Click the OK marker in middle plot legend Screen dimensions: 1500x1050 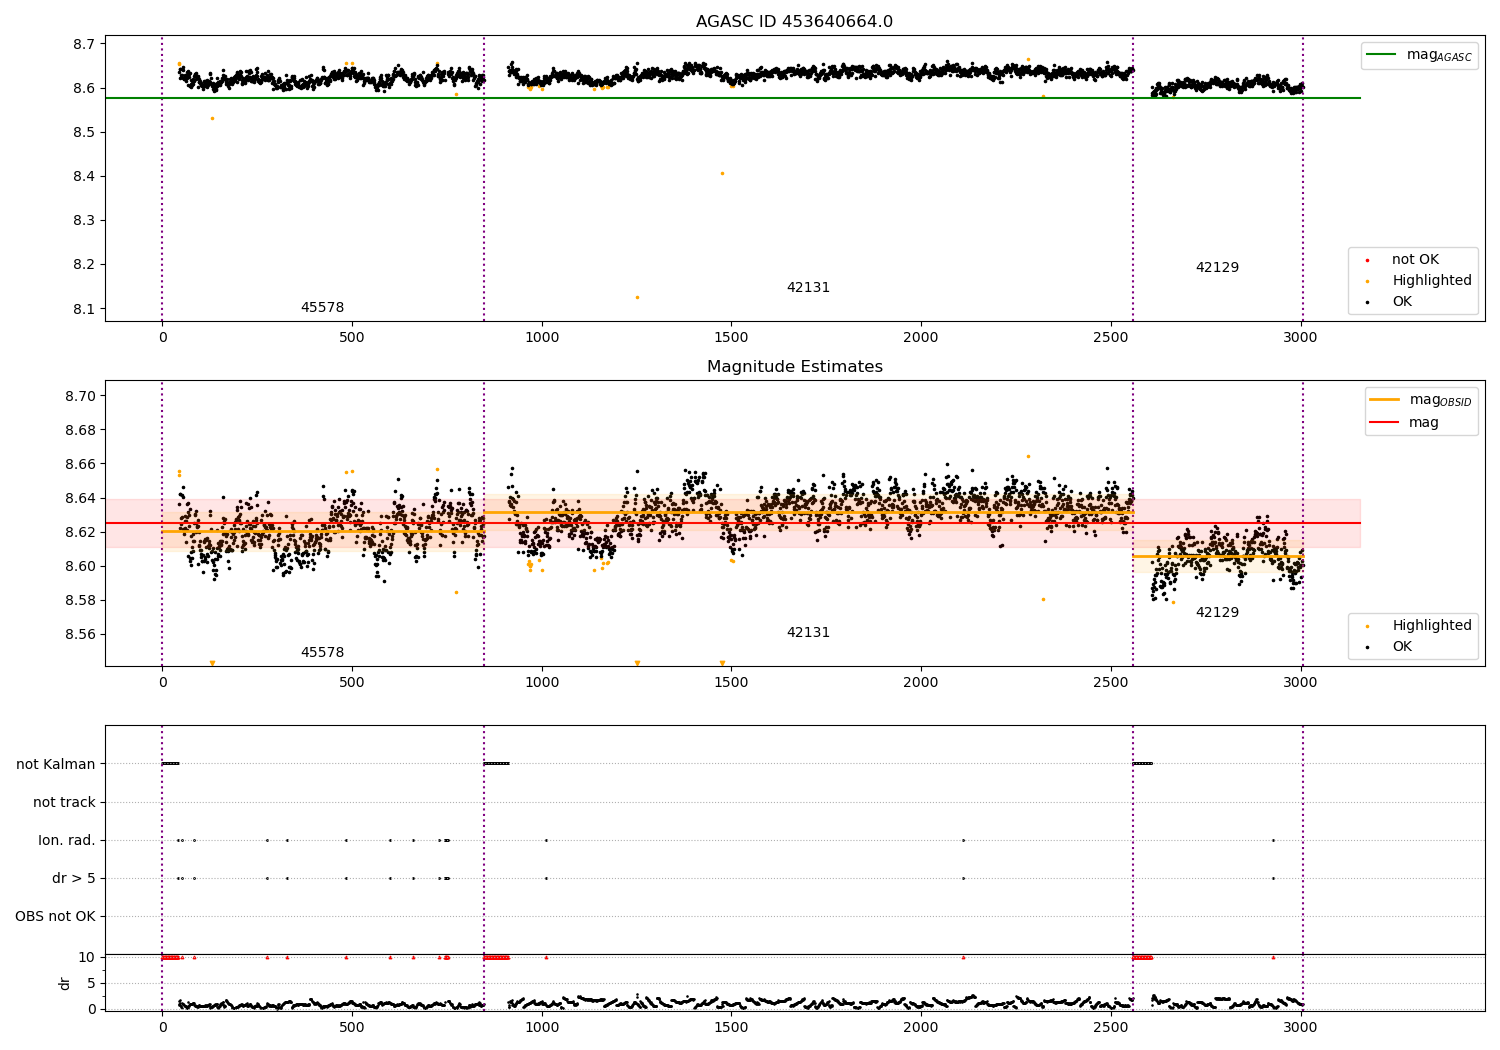click(x=1367, y=648)
